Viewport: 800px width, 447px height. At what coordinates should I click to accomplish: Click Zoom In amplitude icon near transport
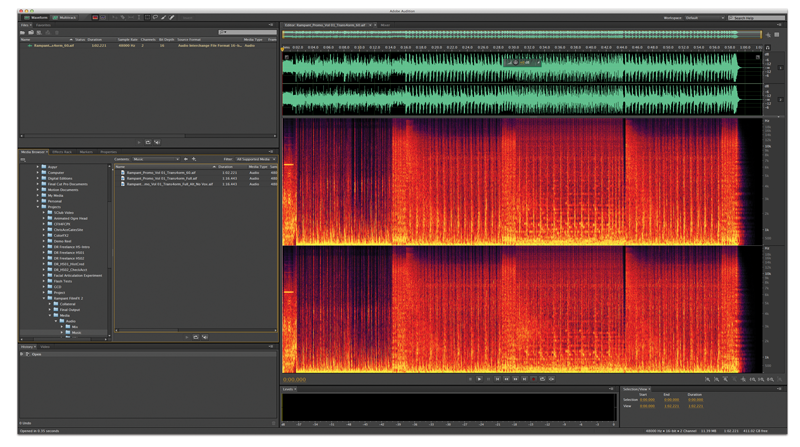(x=708, y=379)
